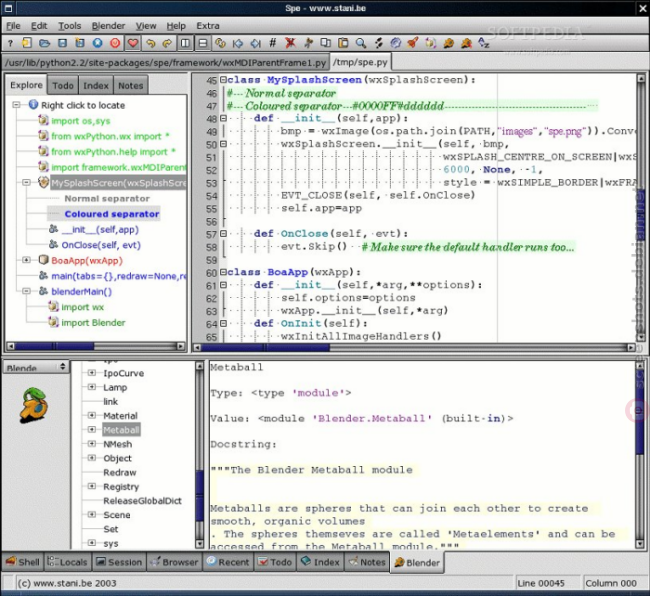Image resolution: width=650 pixels, height=596 pixels.
Task: Open the Extra menu
Action: click(208, 26)
